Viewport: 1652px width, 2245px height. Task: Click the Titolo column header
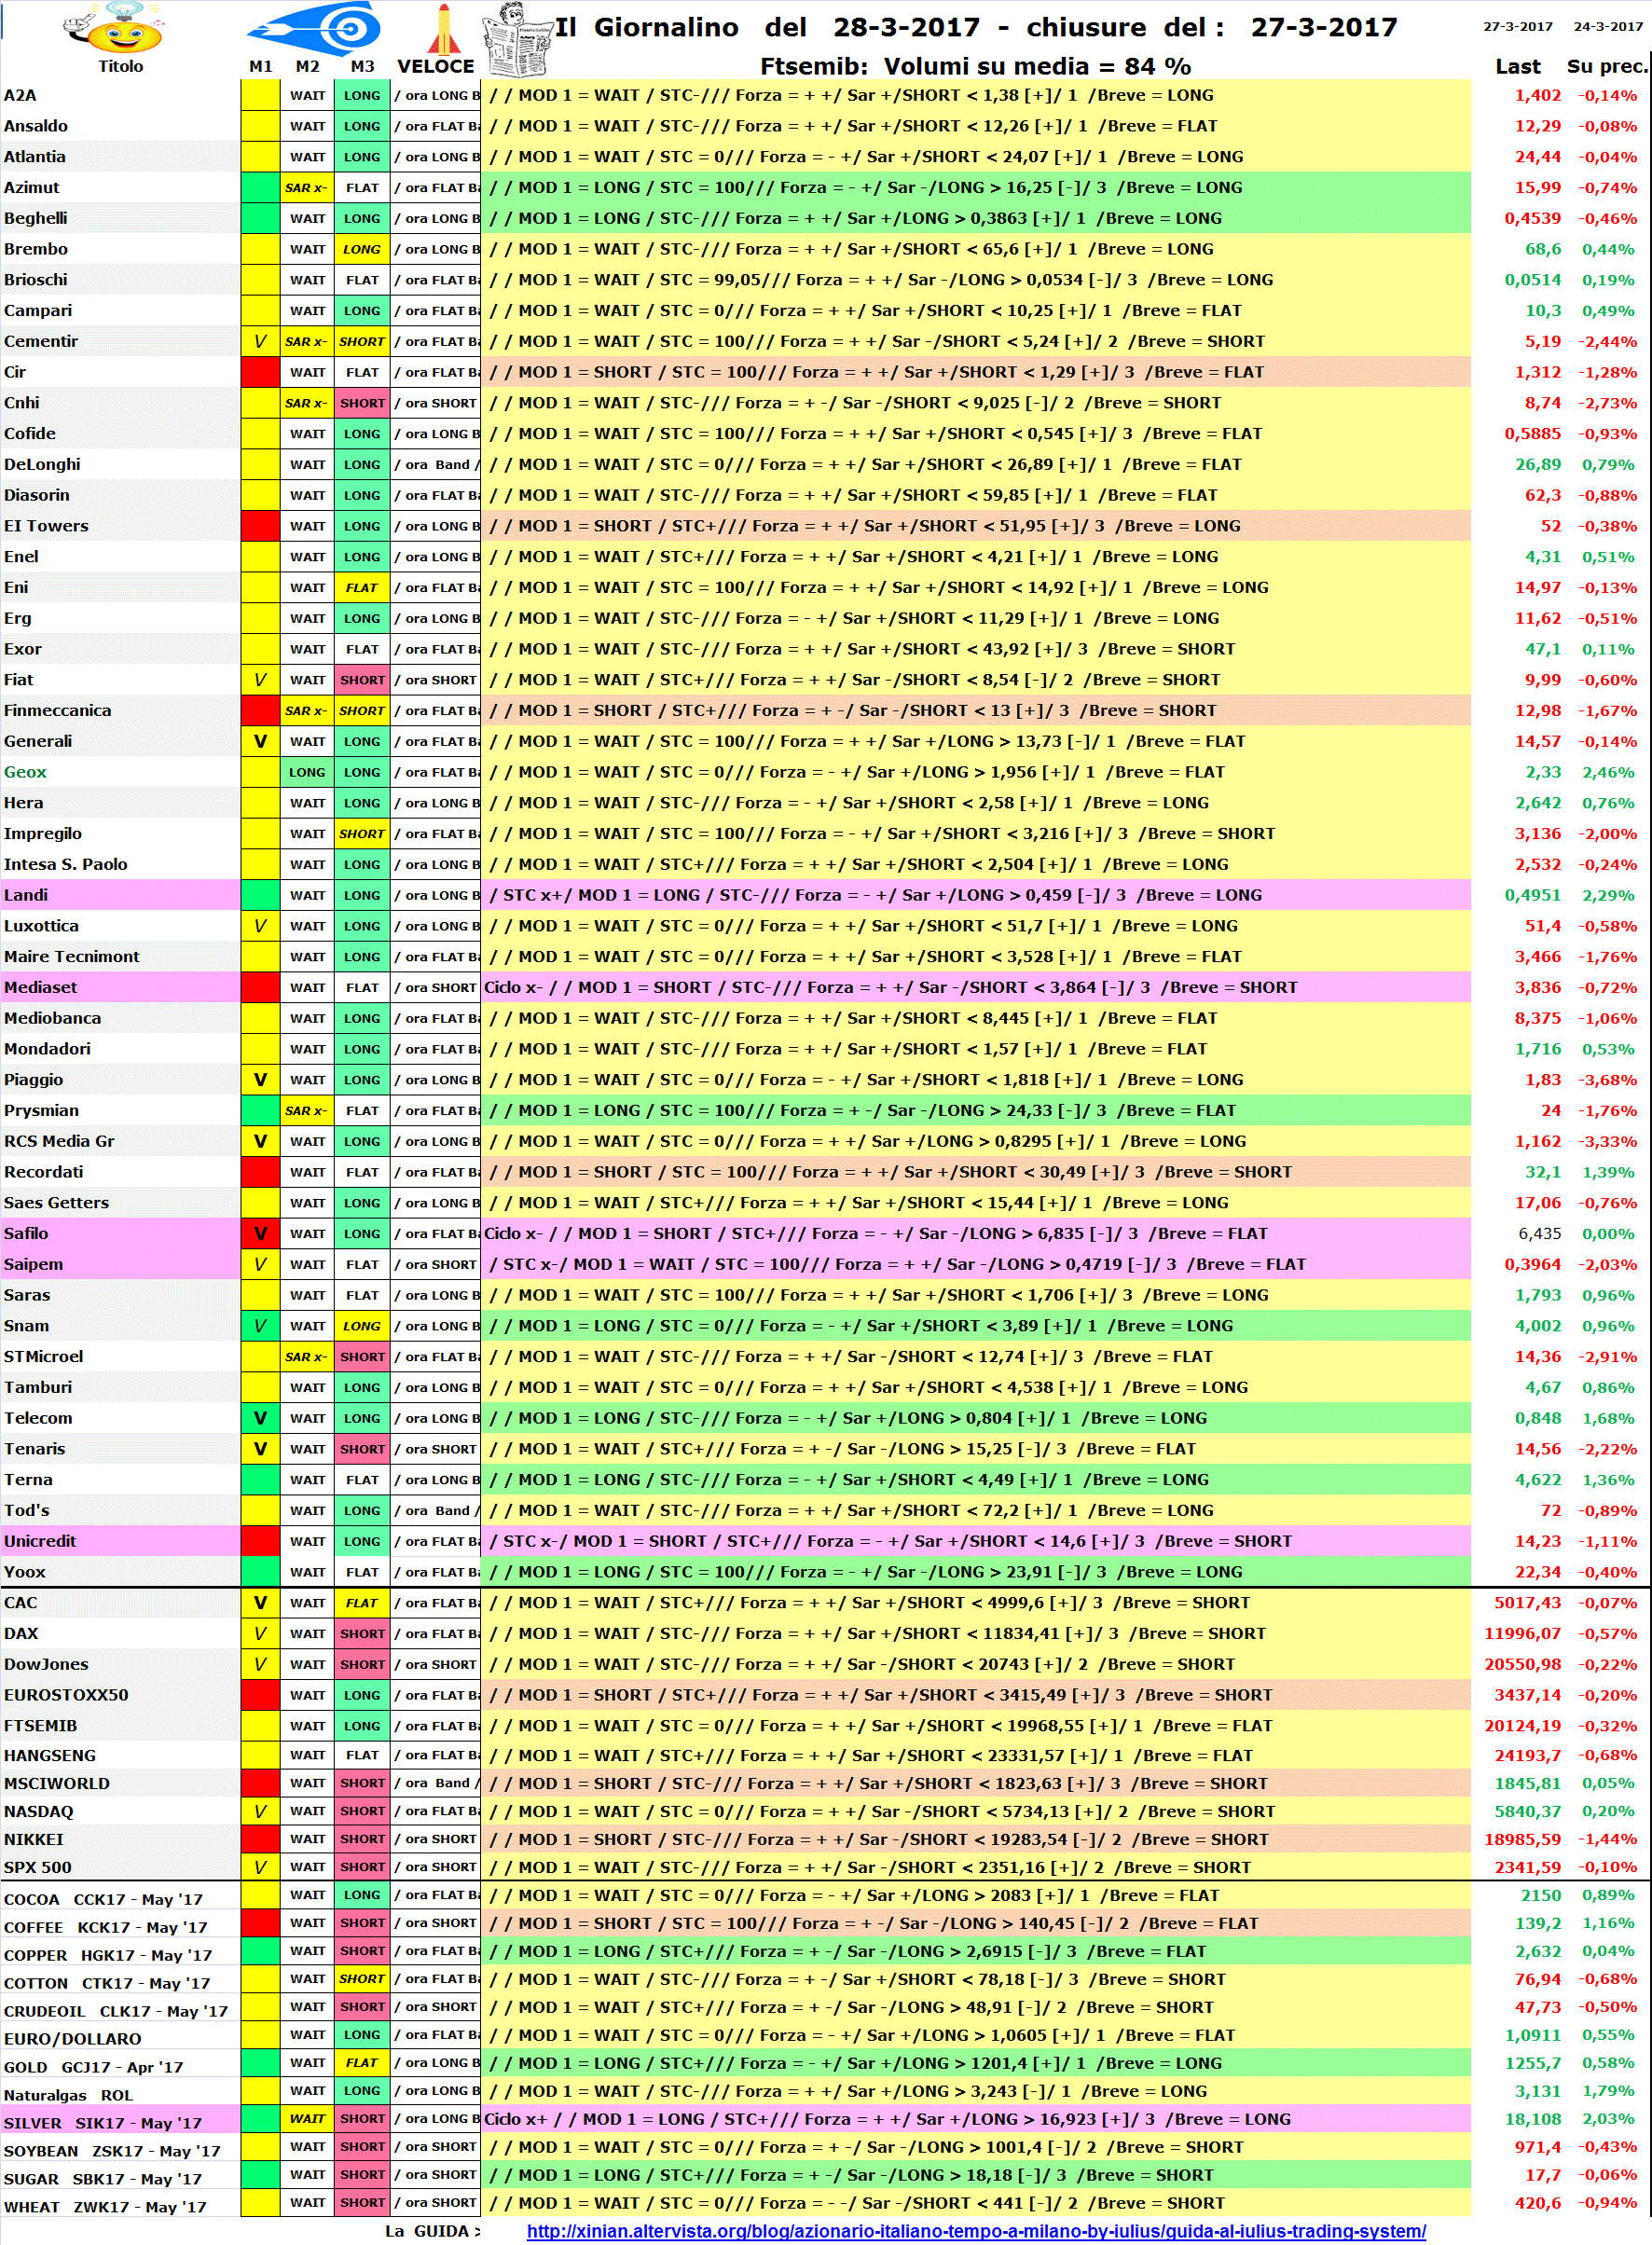[120, 66]
